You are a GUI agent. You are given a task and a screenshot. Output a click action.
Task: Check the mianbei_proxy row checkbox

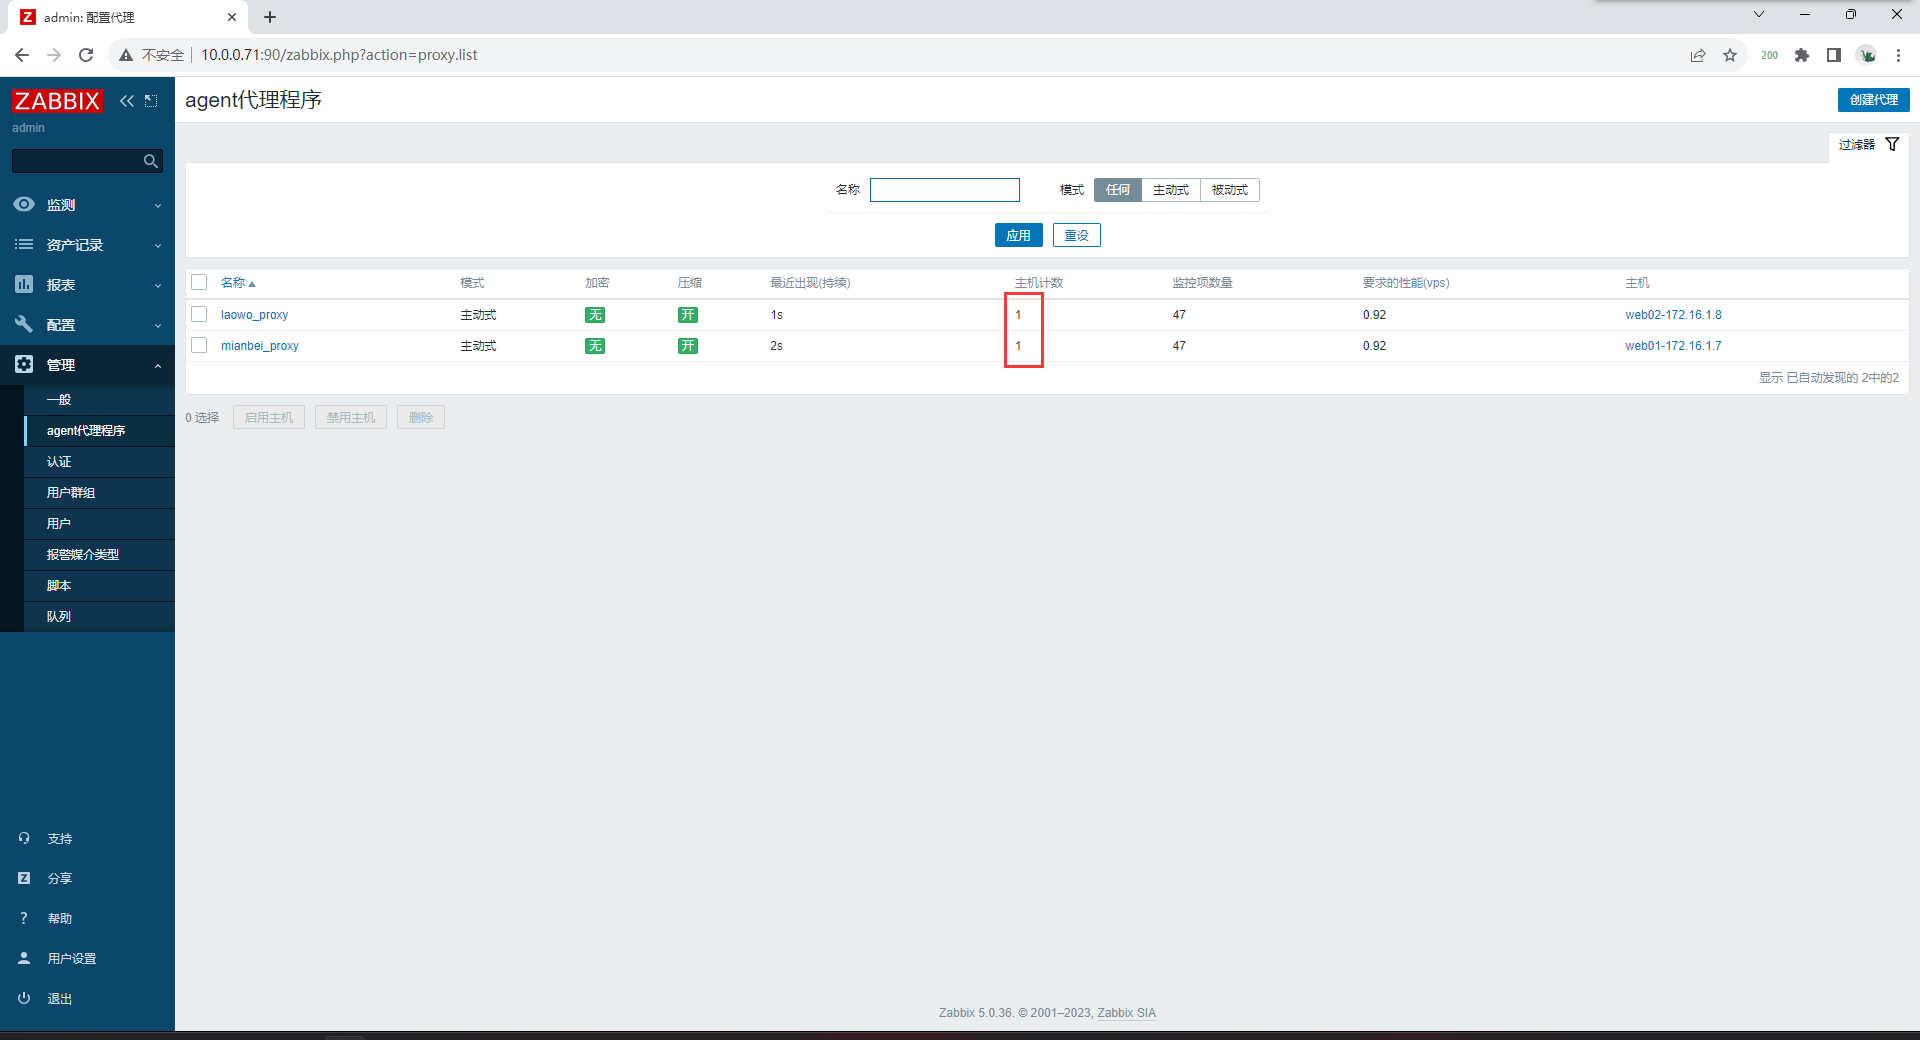(199, 345)
